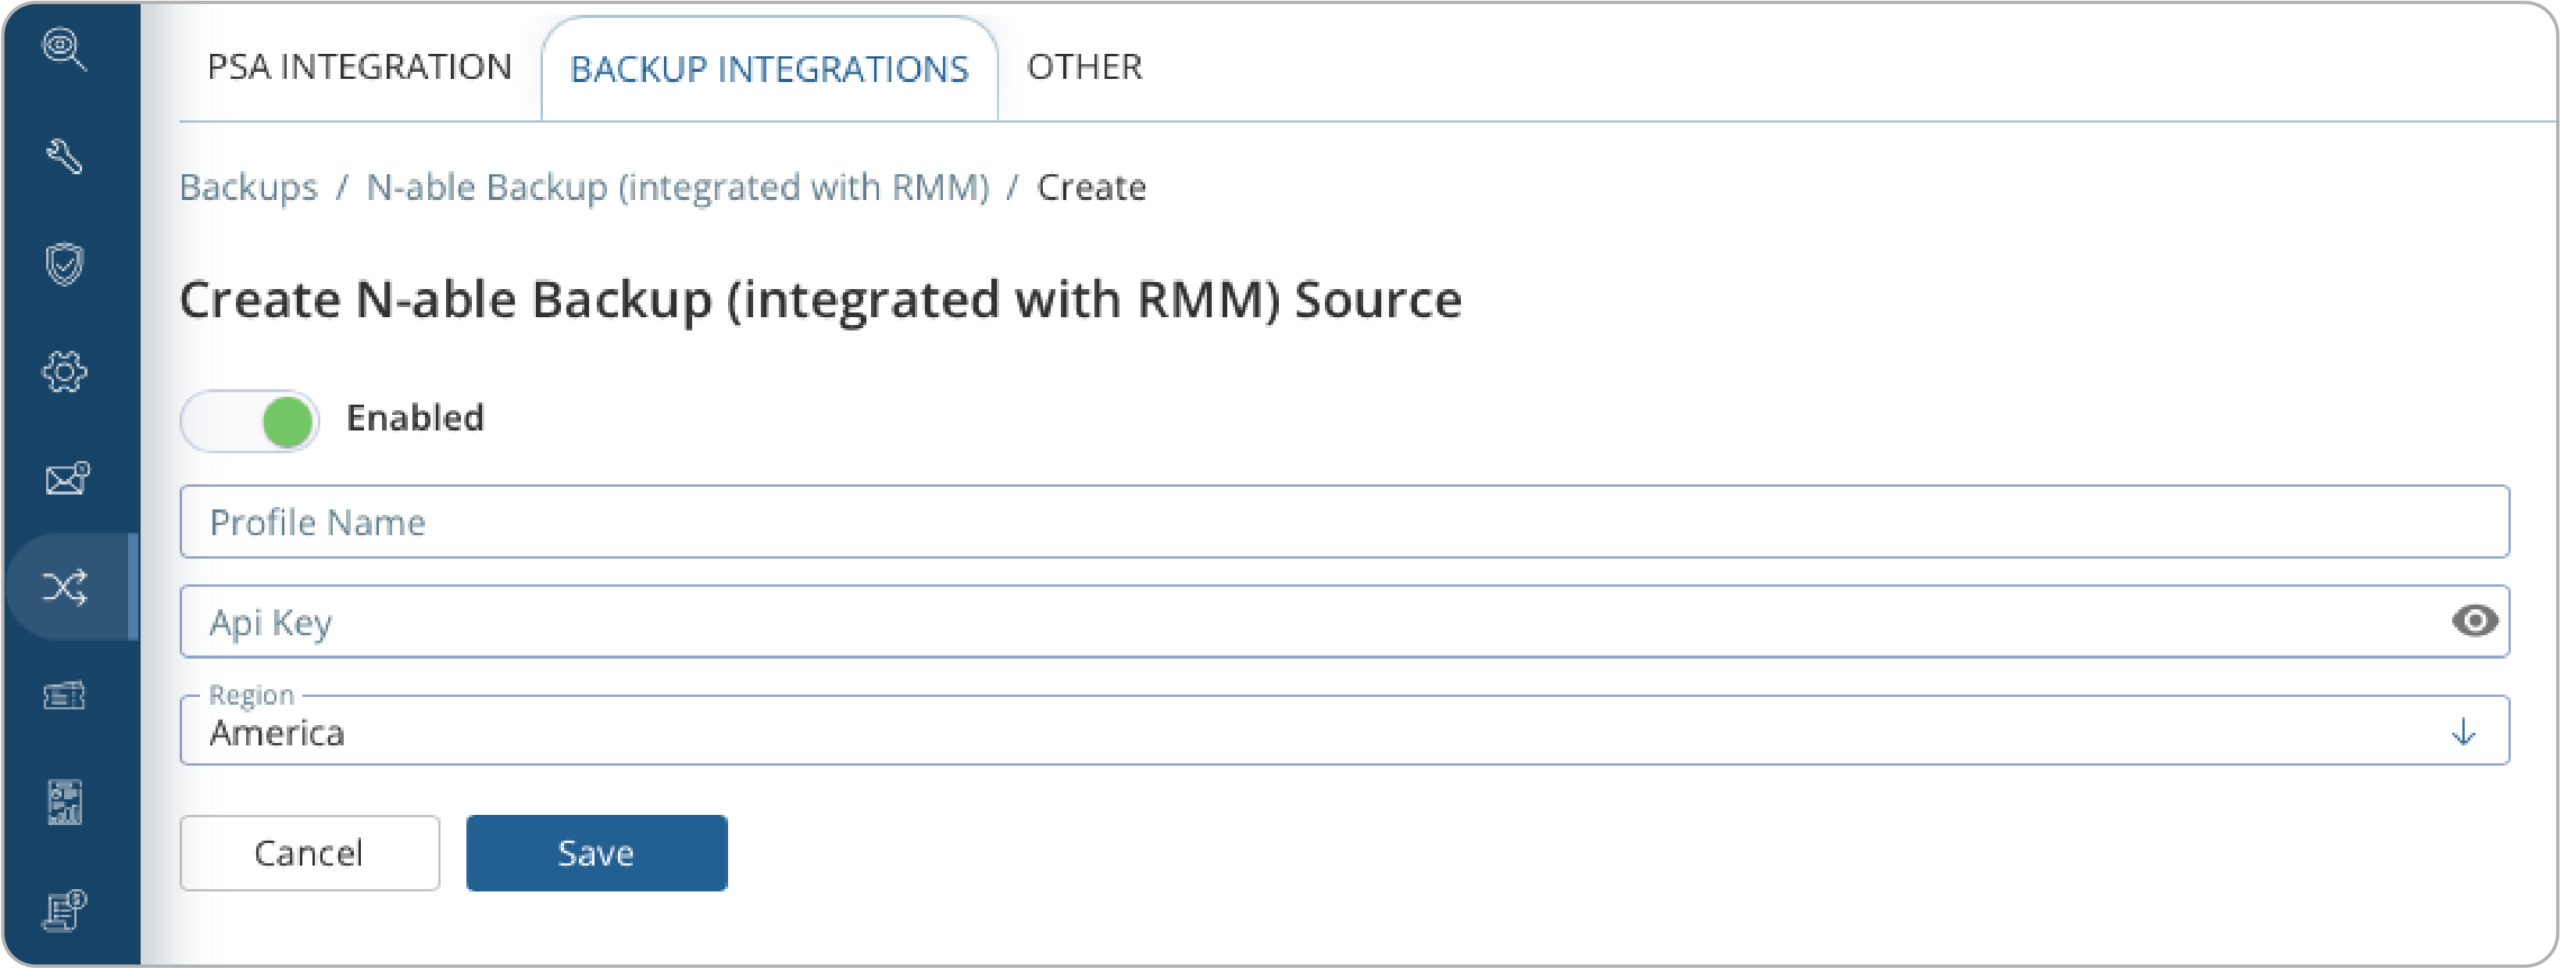Open the magnifier search sidebar icon

click(64, 48)
